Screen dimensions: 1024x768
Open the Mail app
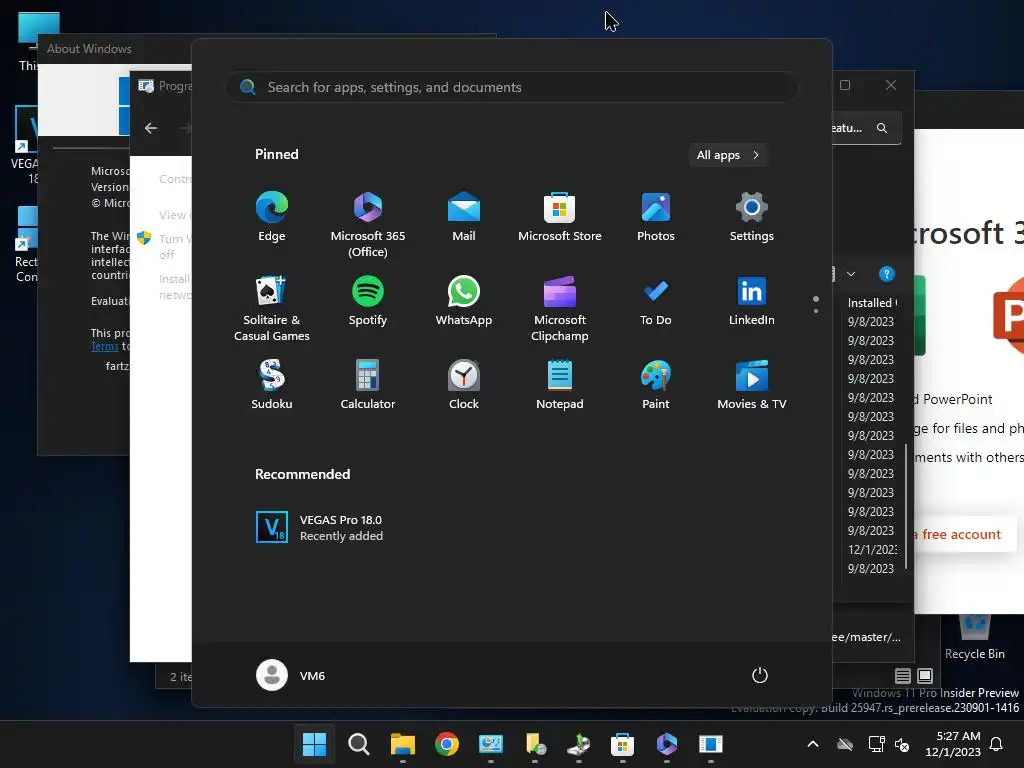[464, 217]
